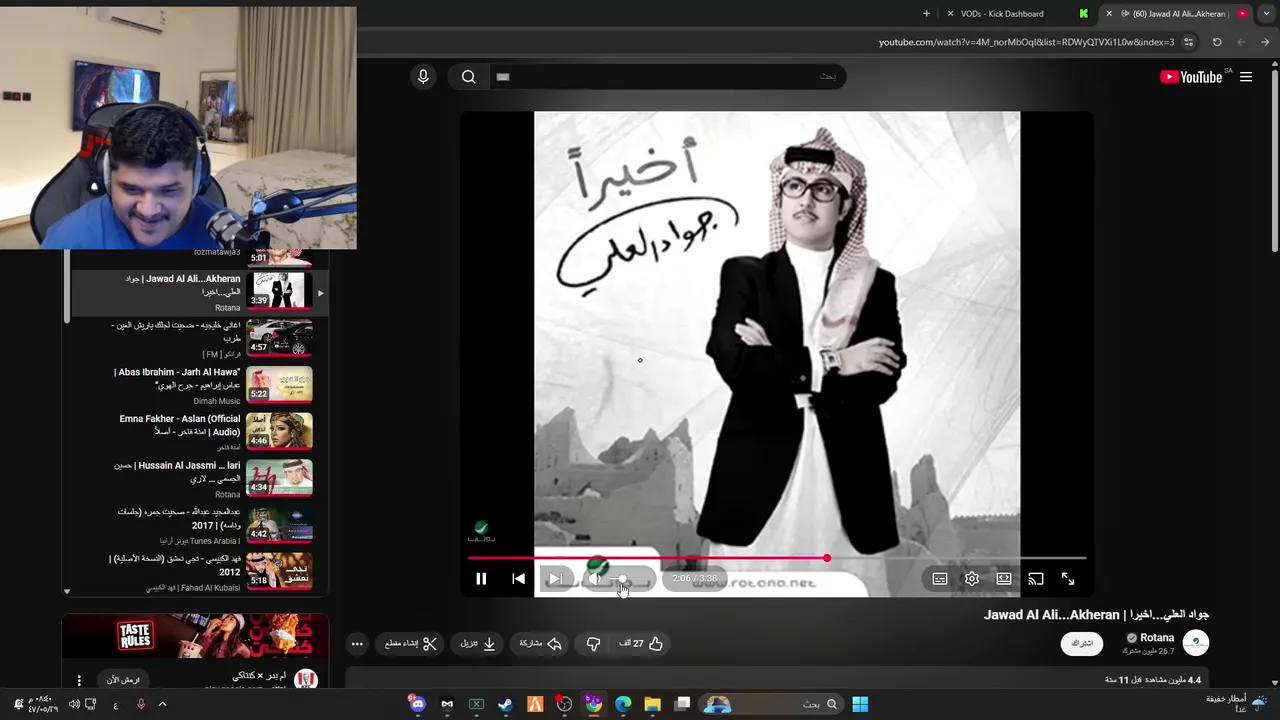The image size is (1280, 720).
Task: Seek on the red video progress bar
Action: pyautogui.click(x=777, y=558)
